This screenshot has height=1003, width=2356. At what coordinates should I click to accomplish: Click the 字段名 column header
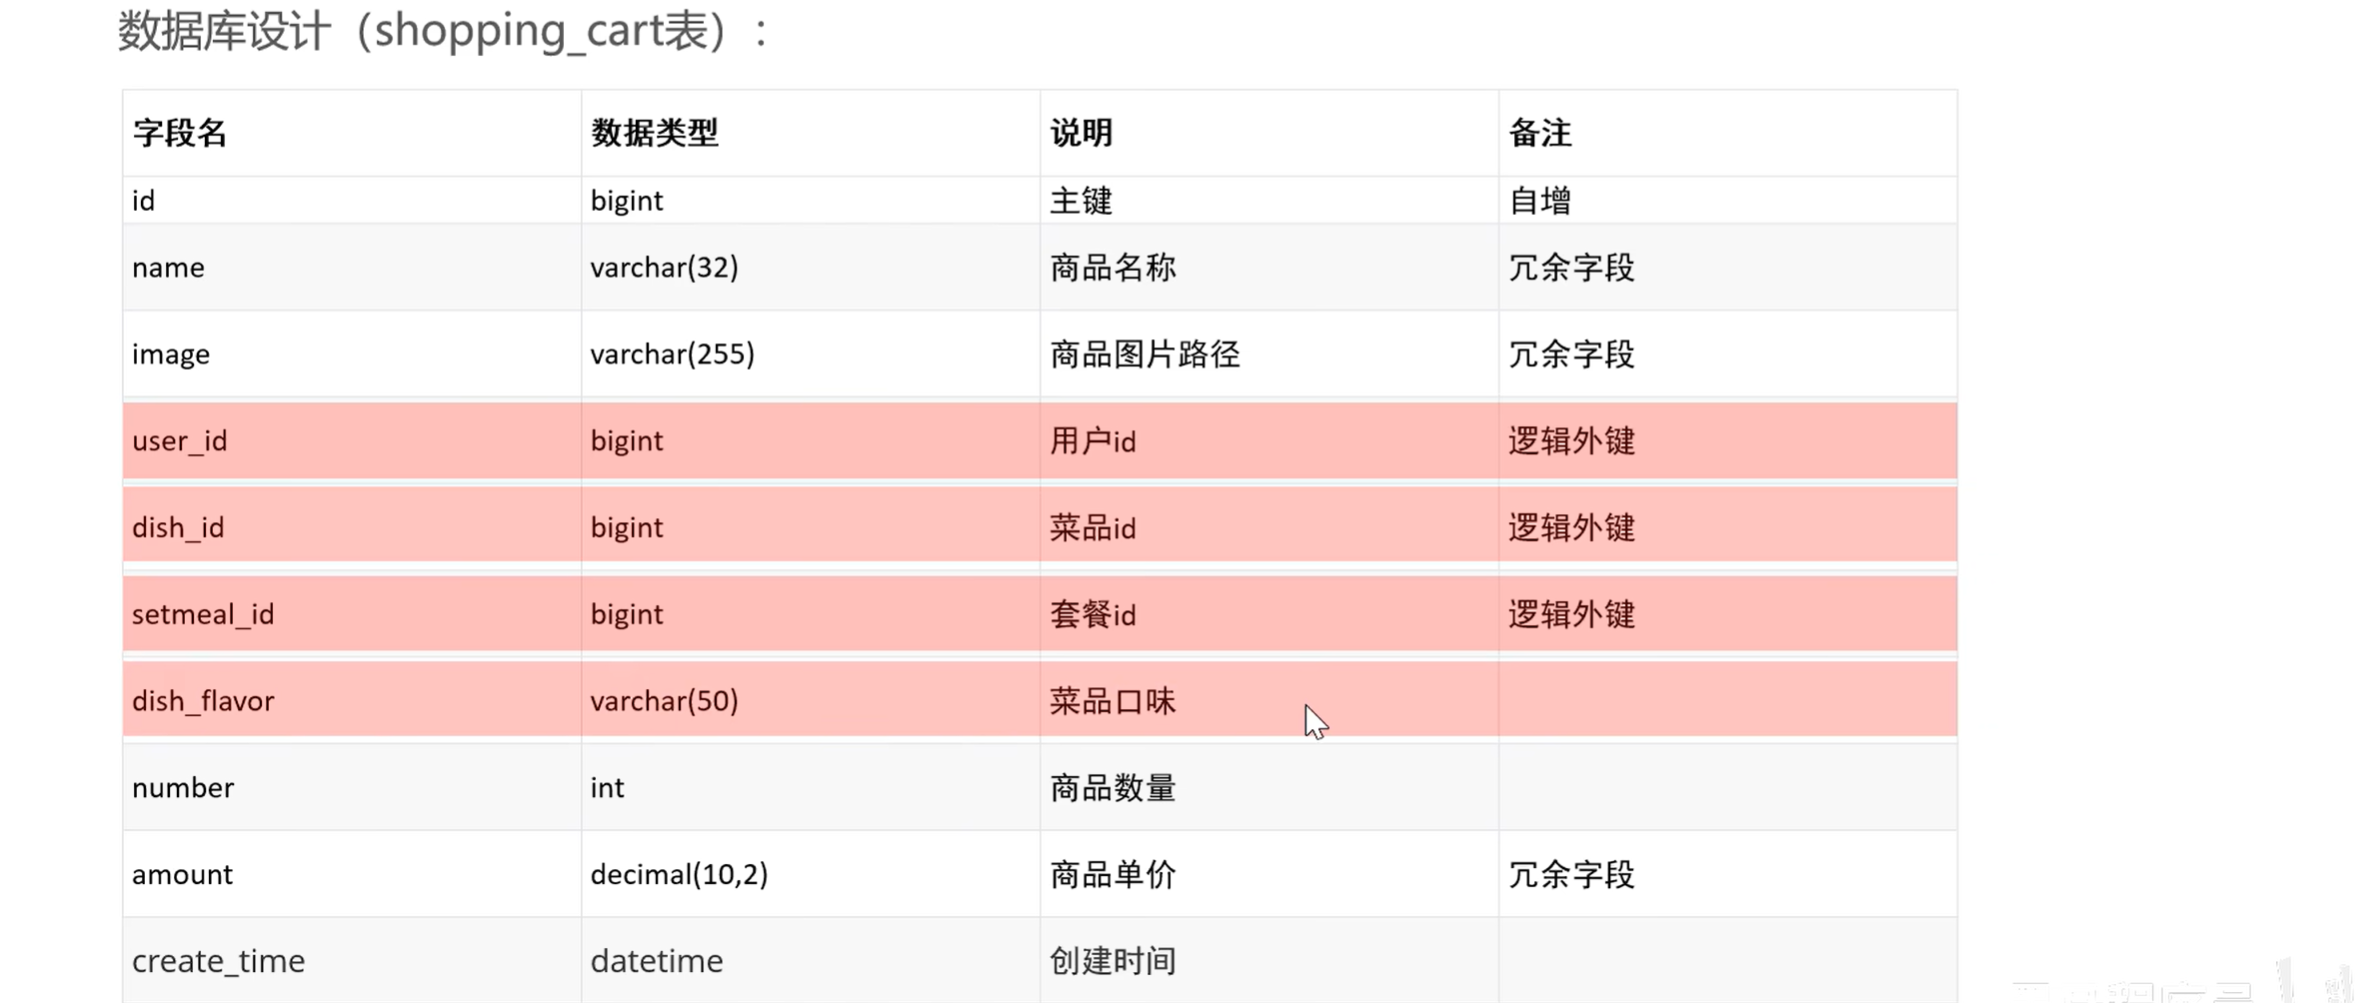click(351, 133)
